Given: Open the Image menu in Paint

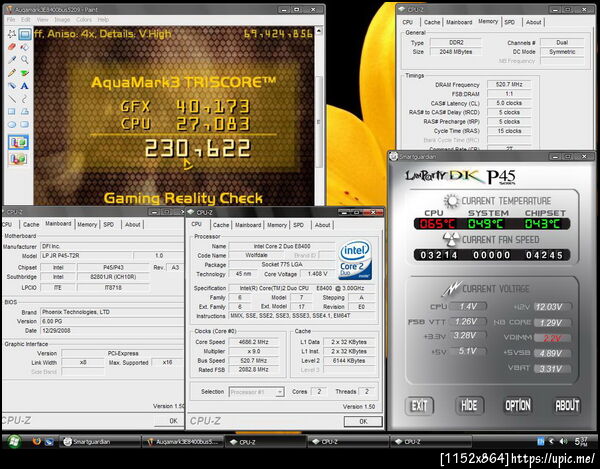Looking at the screenshot, I should (x=62, y=20).
